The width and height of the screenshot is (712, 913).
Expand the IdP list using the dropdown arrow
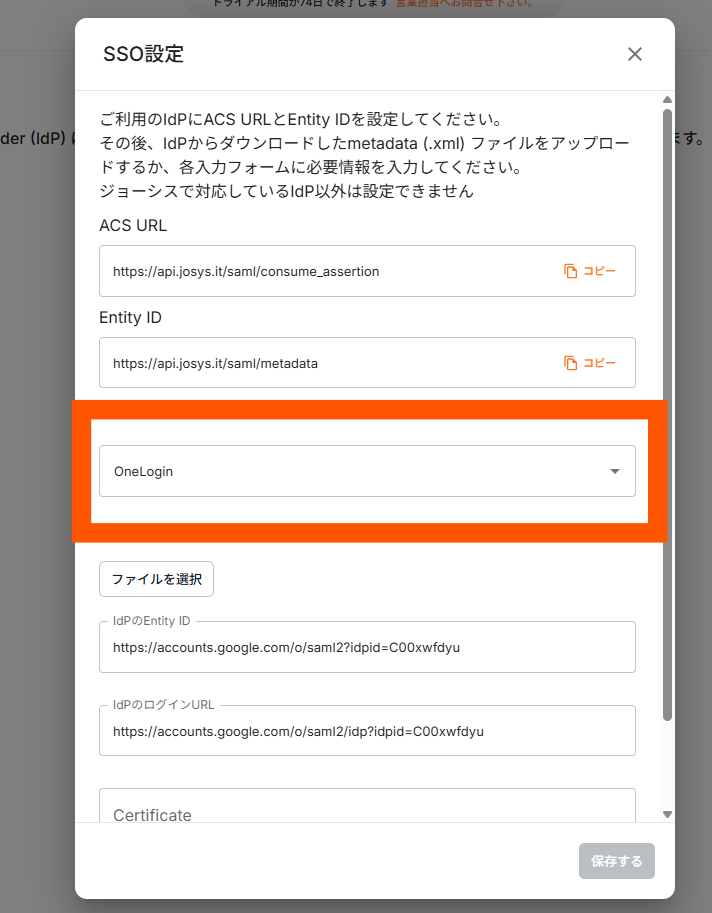pyautogui.click(x=615, y=472)
